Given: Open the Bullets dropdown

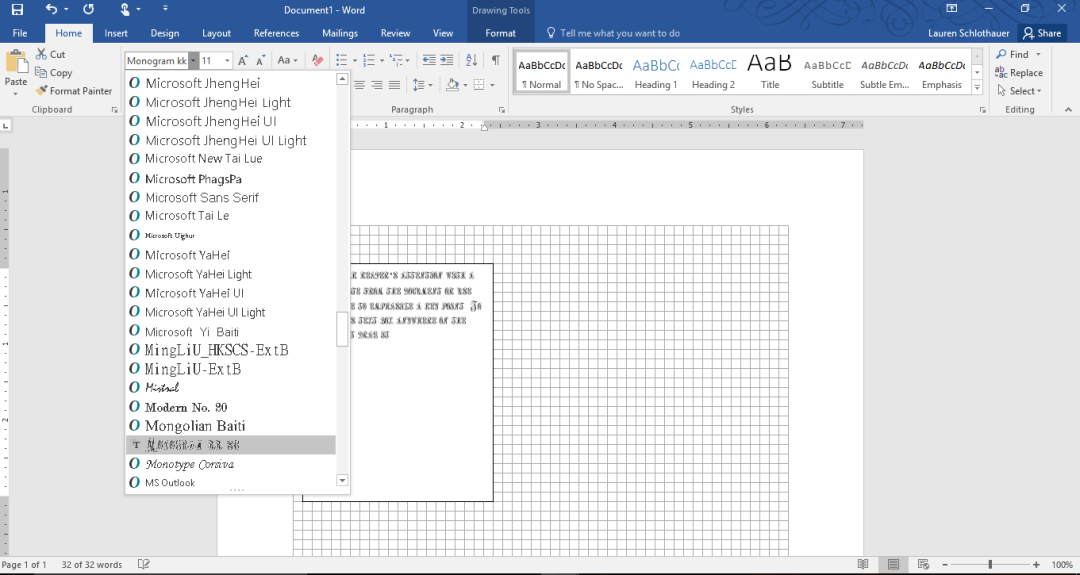Looking at the screenshot, I should [x=355, y=61].
